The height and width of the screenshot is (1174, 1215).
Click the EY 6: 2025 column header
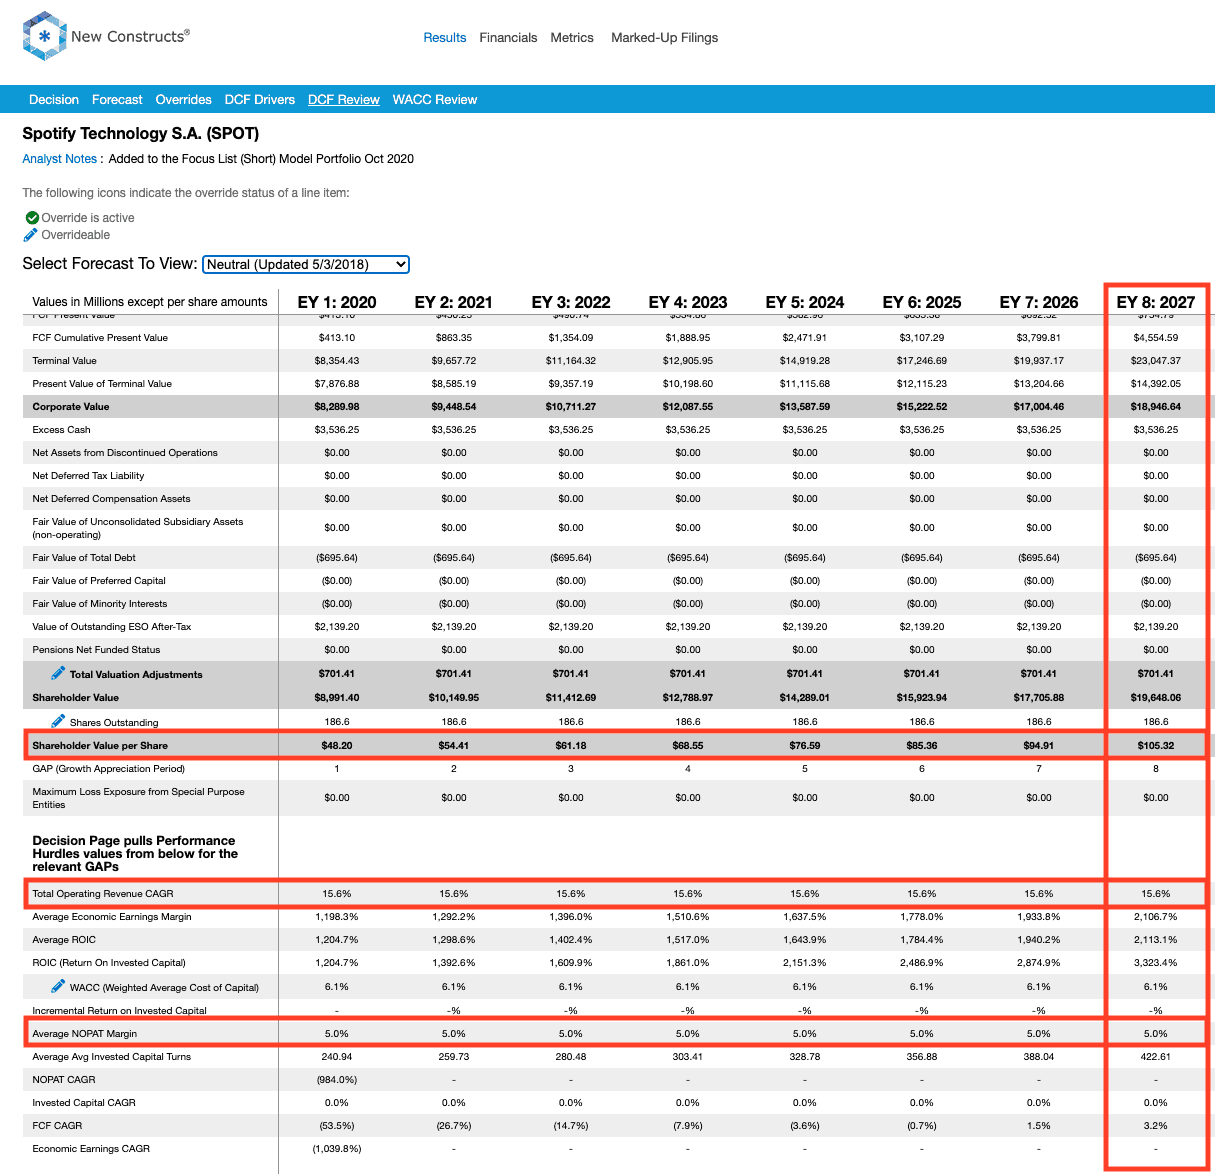(922, 302)
